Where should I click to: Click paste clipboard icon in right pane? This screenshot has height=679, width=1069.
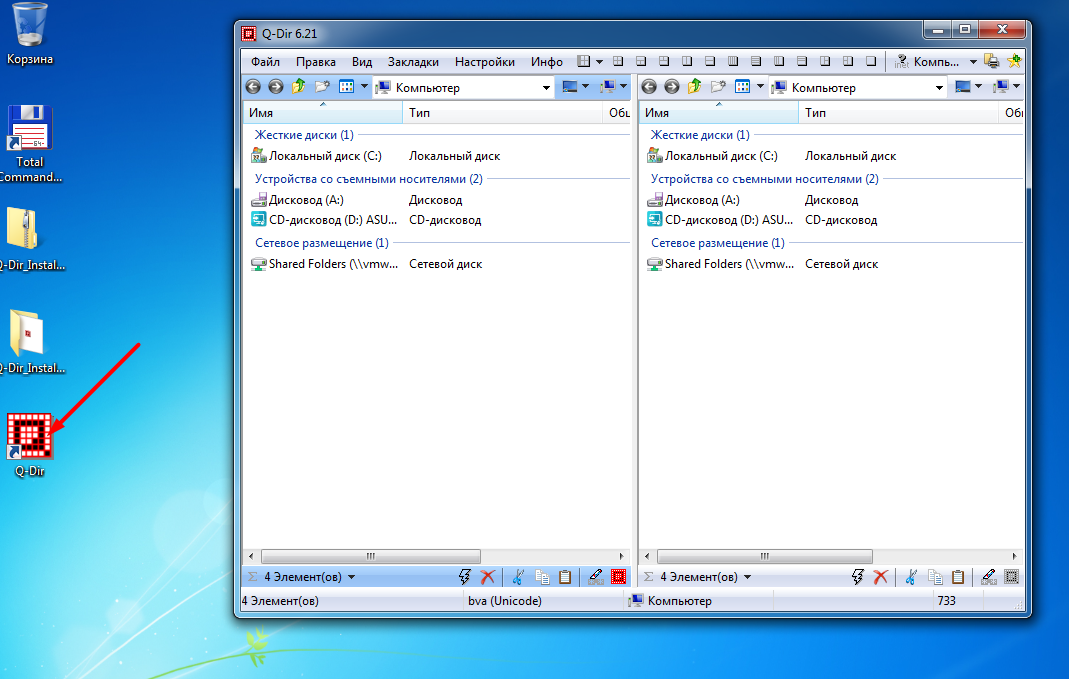959,577
